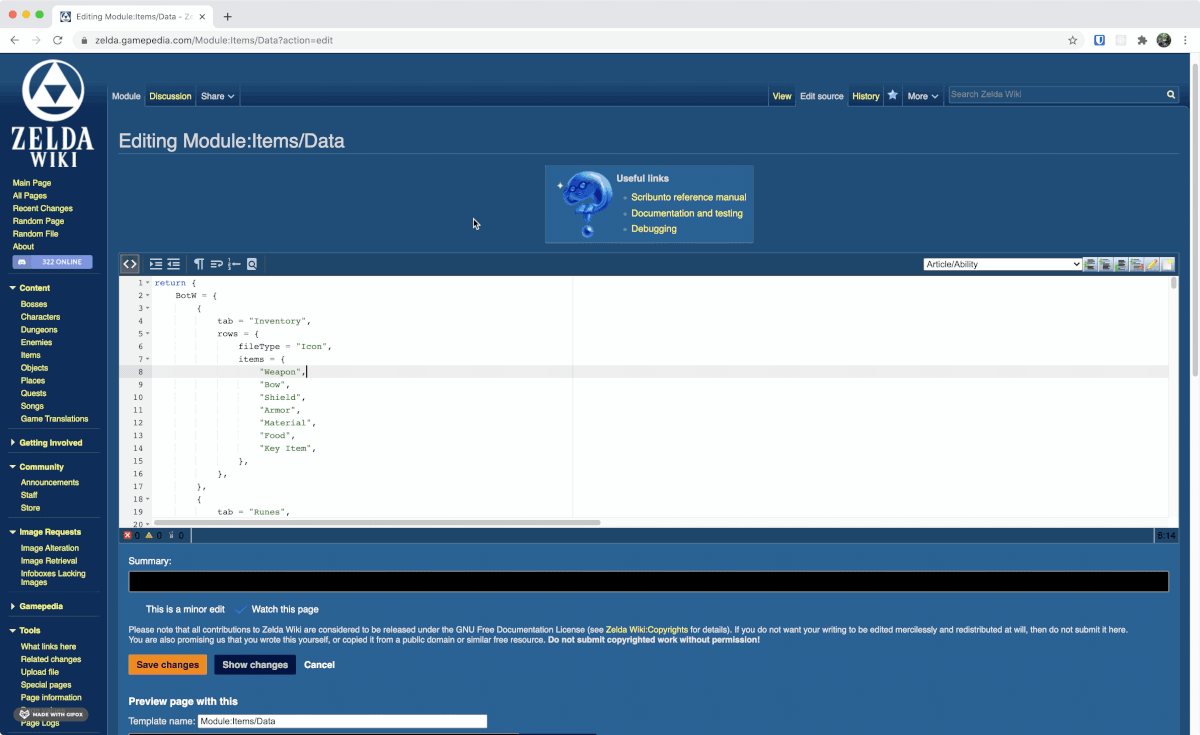This screenshot has width=1200, height=735.
Task: Click the Save changes button
Action: (x=167, y=664)
